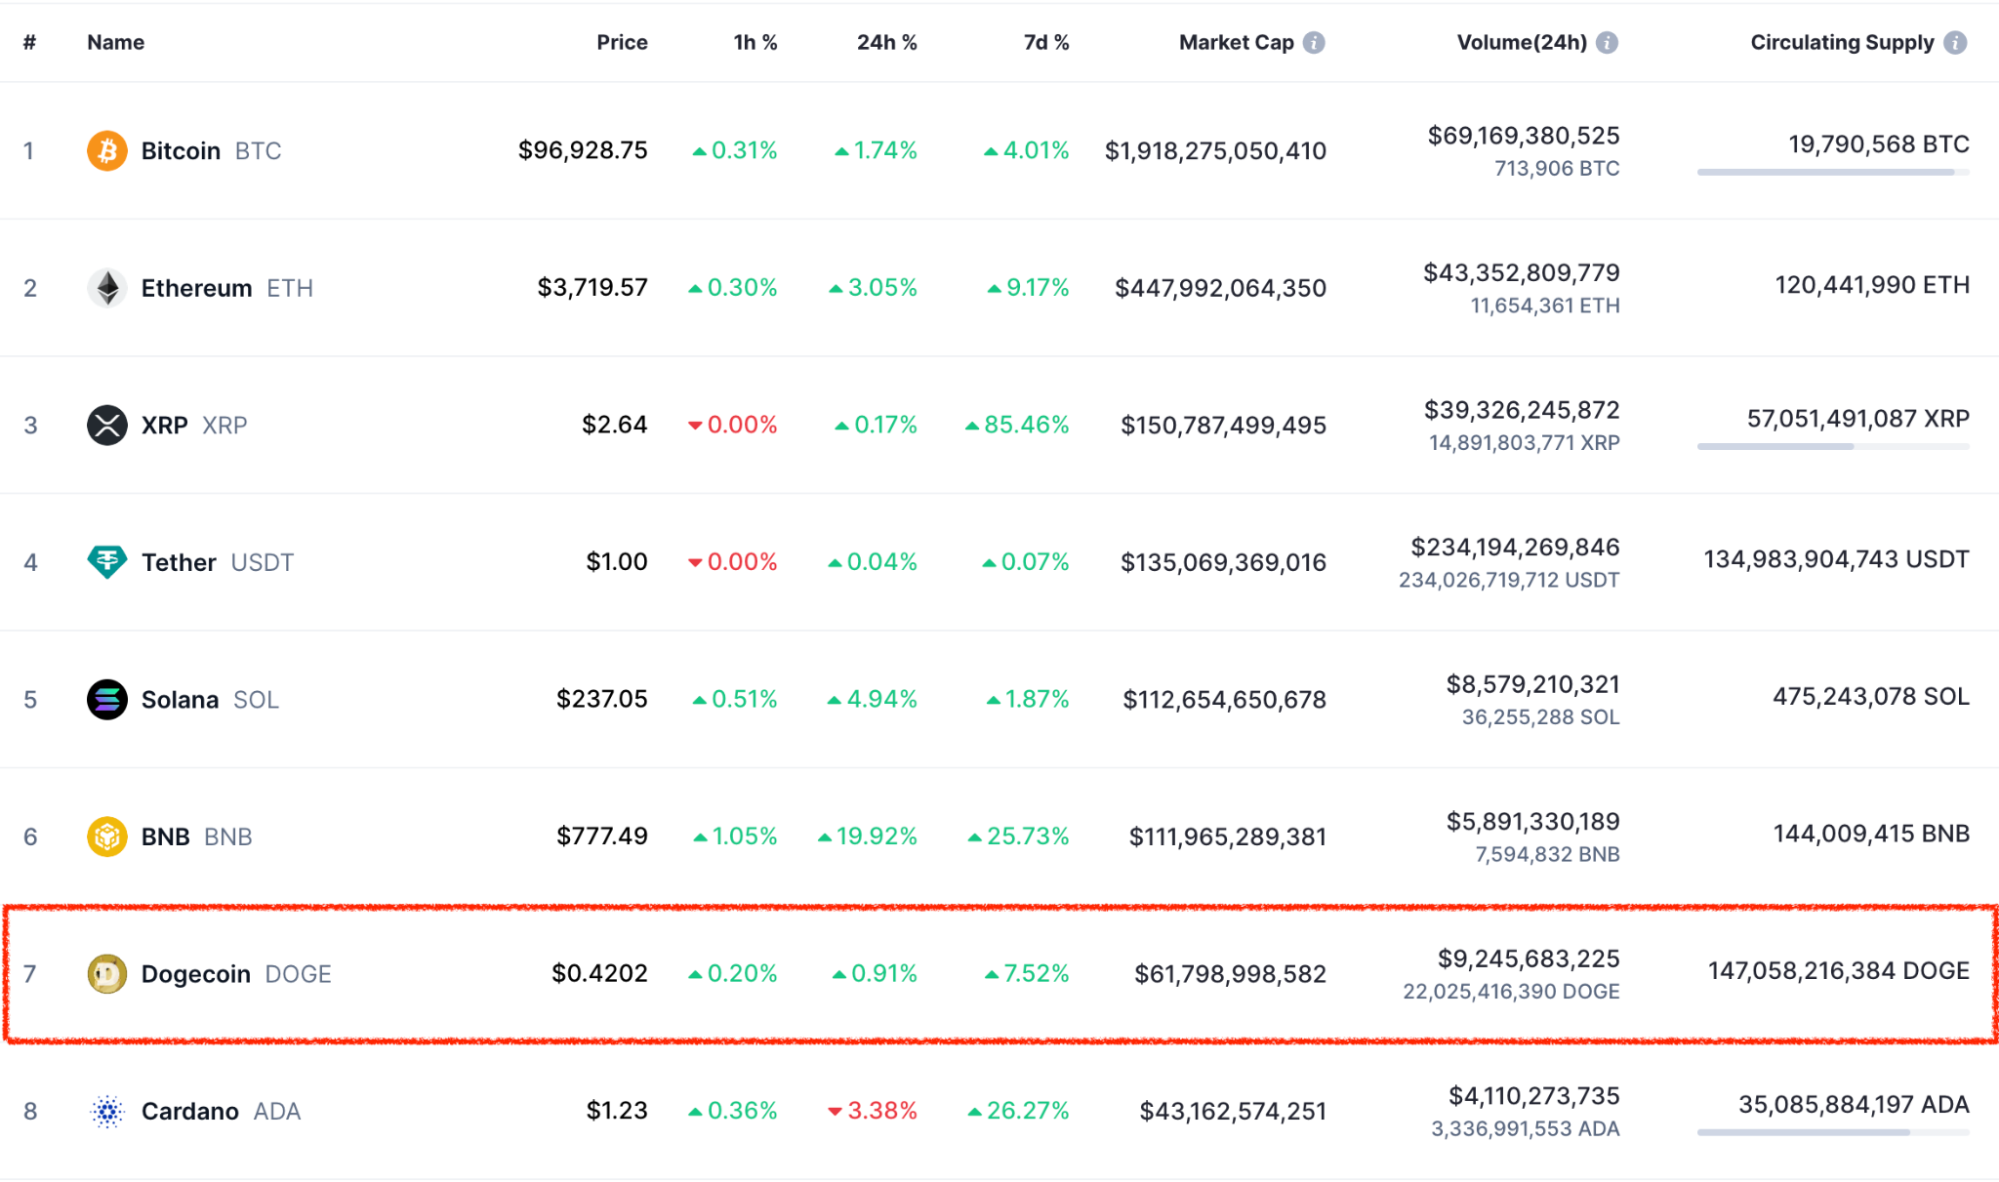Viewport: 1999px width, 1182px height.
Task: Click the Solana coin logo
Action: 107,699
